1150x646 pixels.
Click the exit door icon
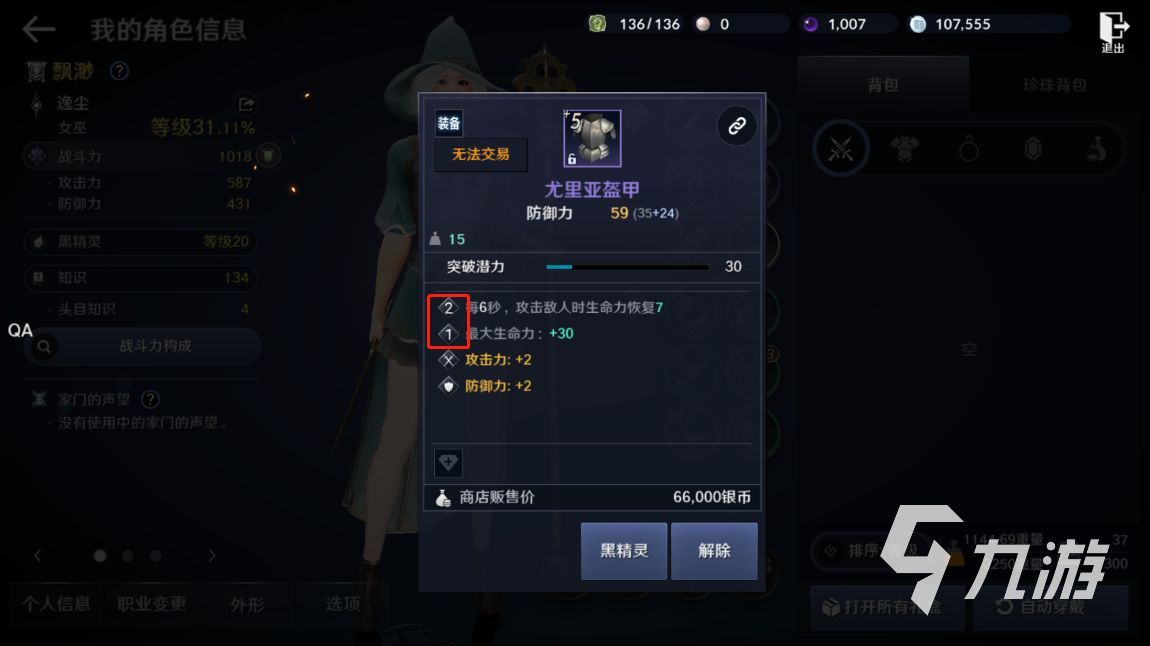click(1113, 32)
